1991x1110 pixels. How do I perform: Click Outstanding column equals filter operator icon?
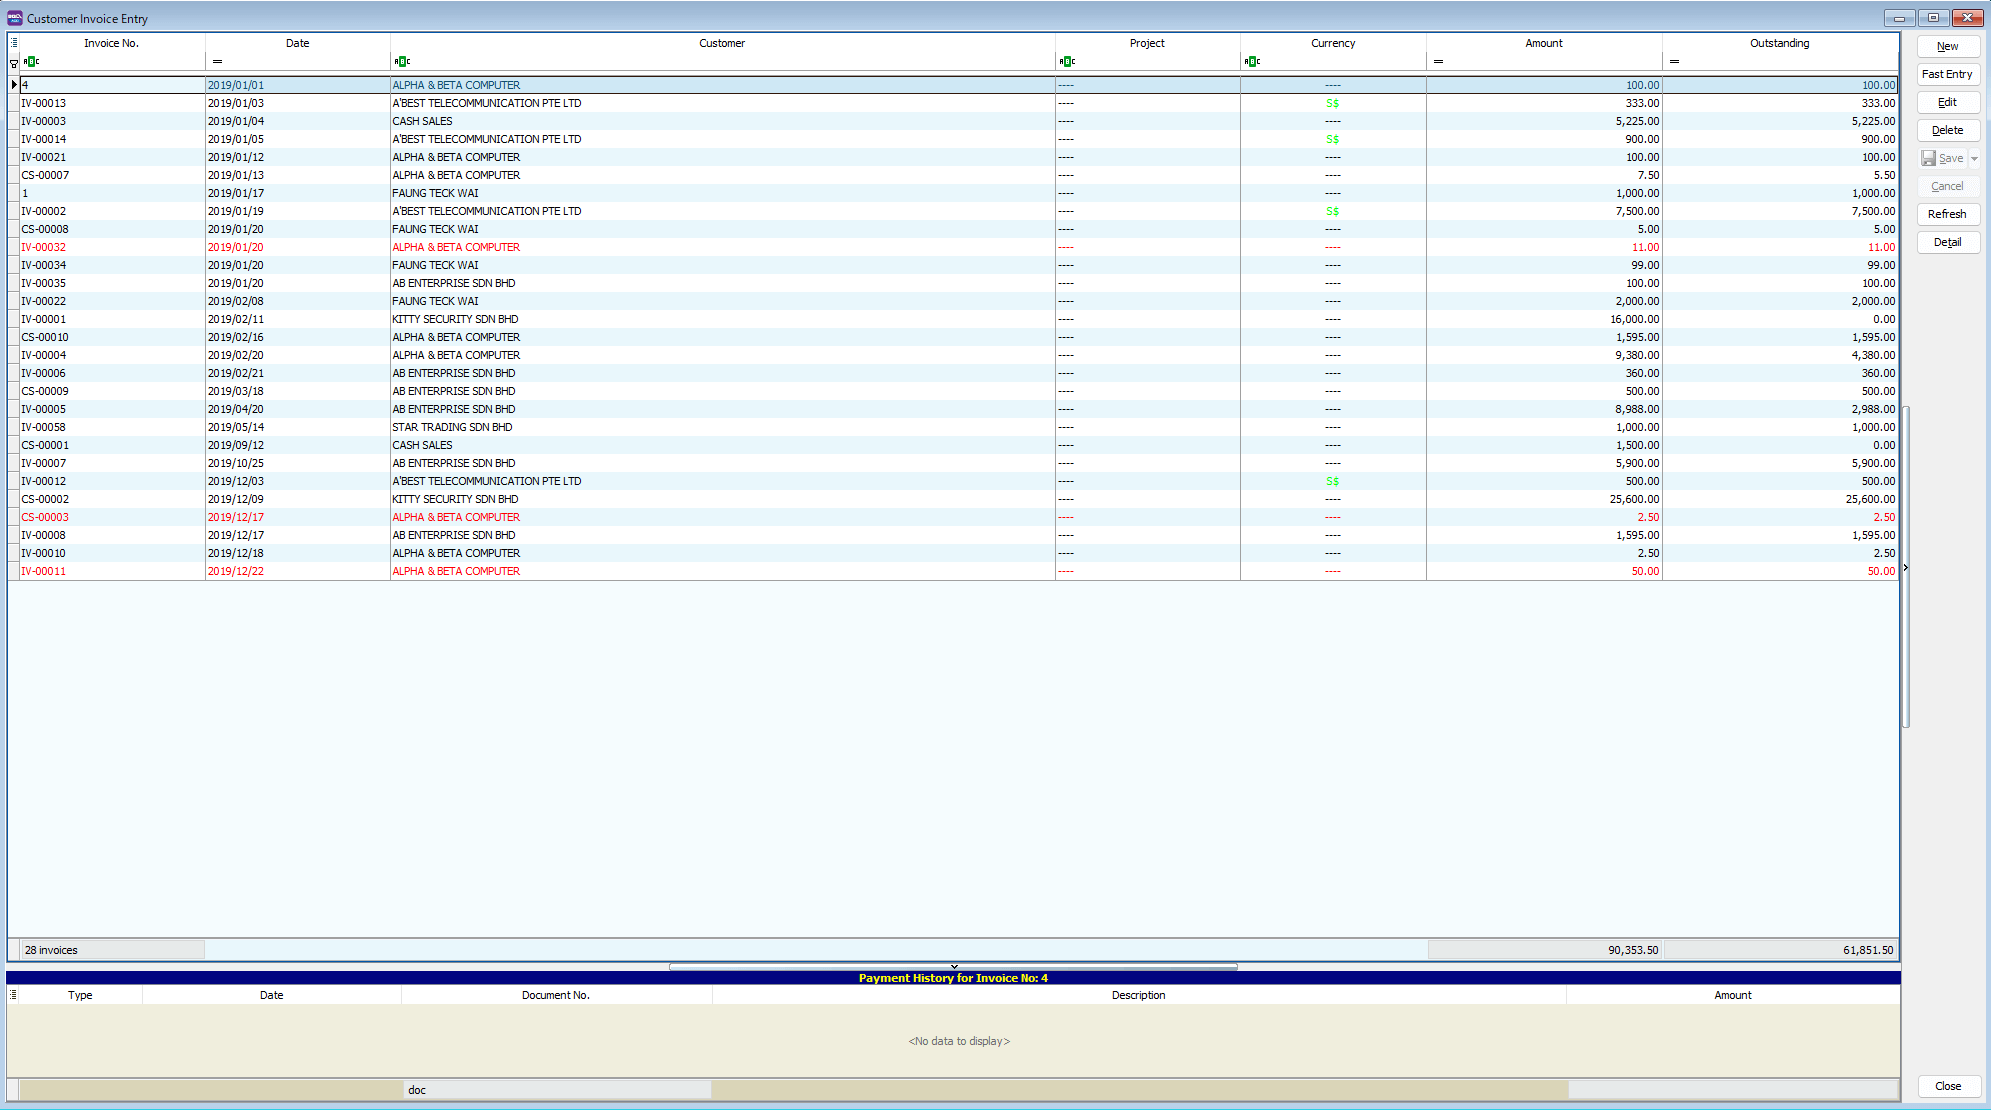(x=1674, y=62)
